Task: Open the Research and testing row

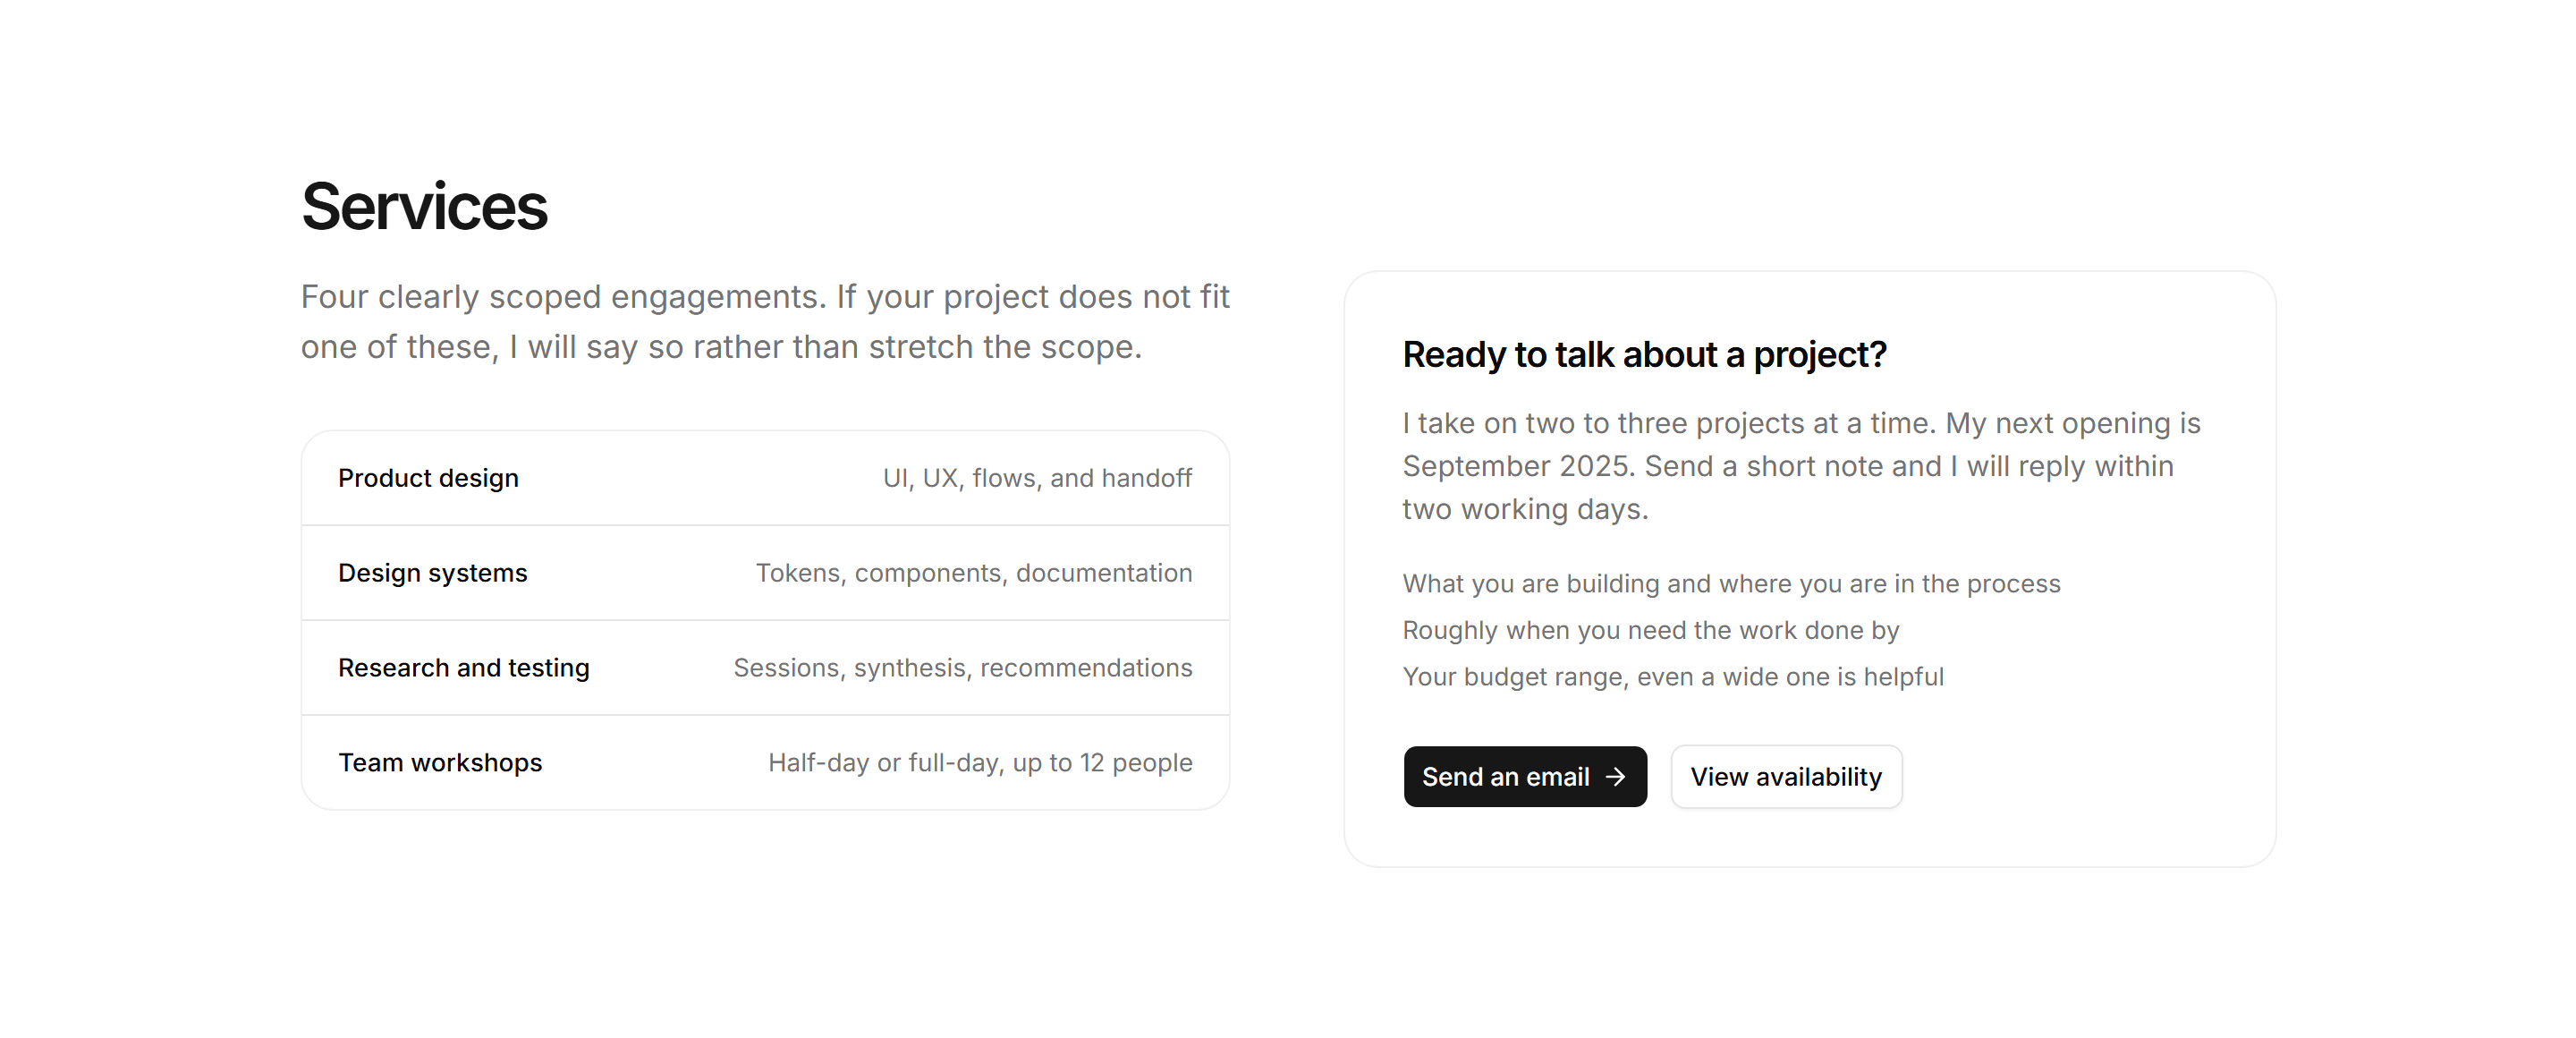Action: tap(765, 668)
